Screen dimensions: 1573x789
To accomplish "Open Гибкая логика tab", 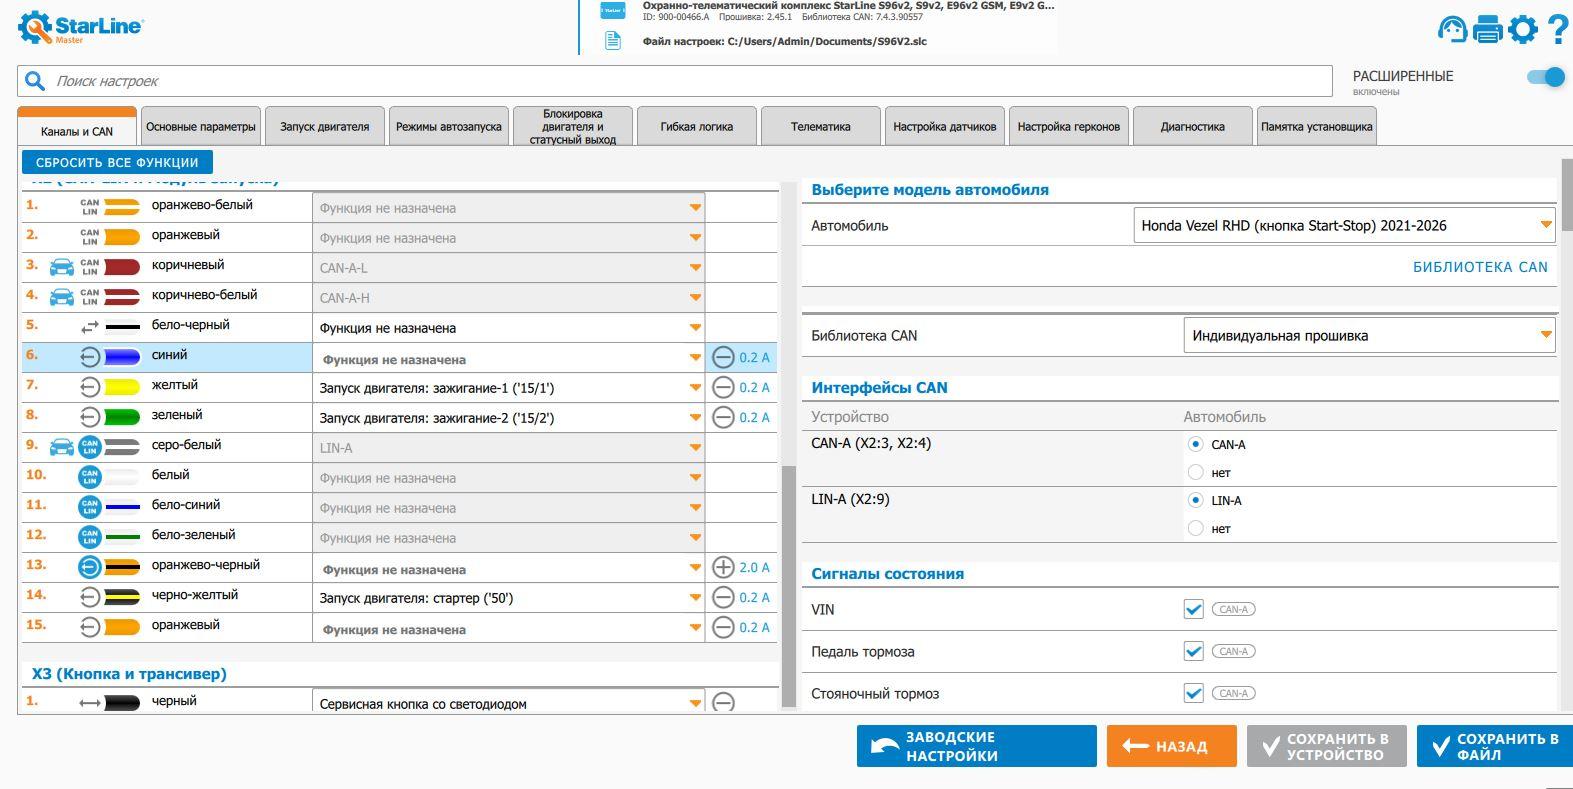I will (697, 126).
